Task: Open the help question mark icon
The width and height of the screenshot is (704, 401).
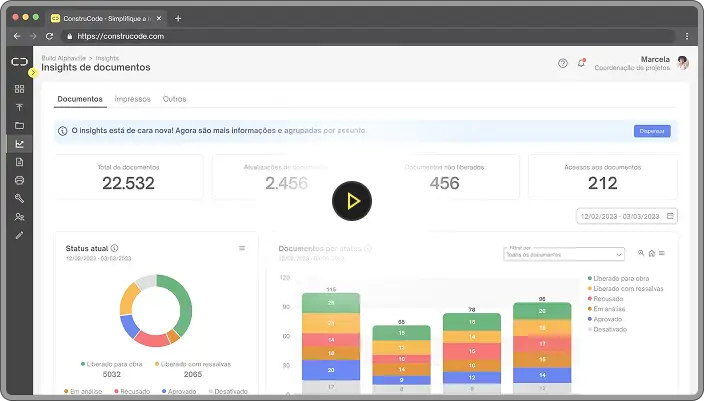Action: [x=563, y=63]
